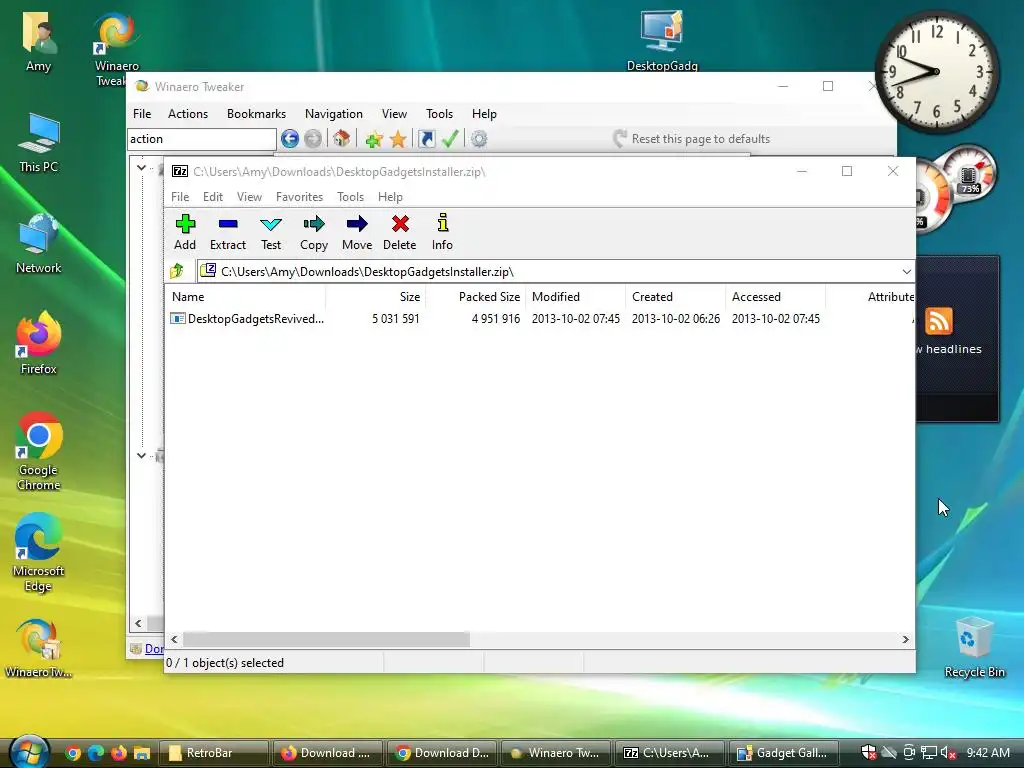Select the Copy tool in 7-Zip
This screenshot has height=768, width=1024.
[313, 232]
